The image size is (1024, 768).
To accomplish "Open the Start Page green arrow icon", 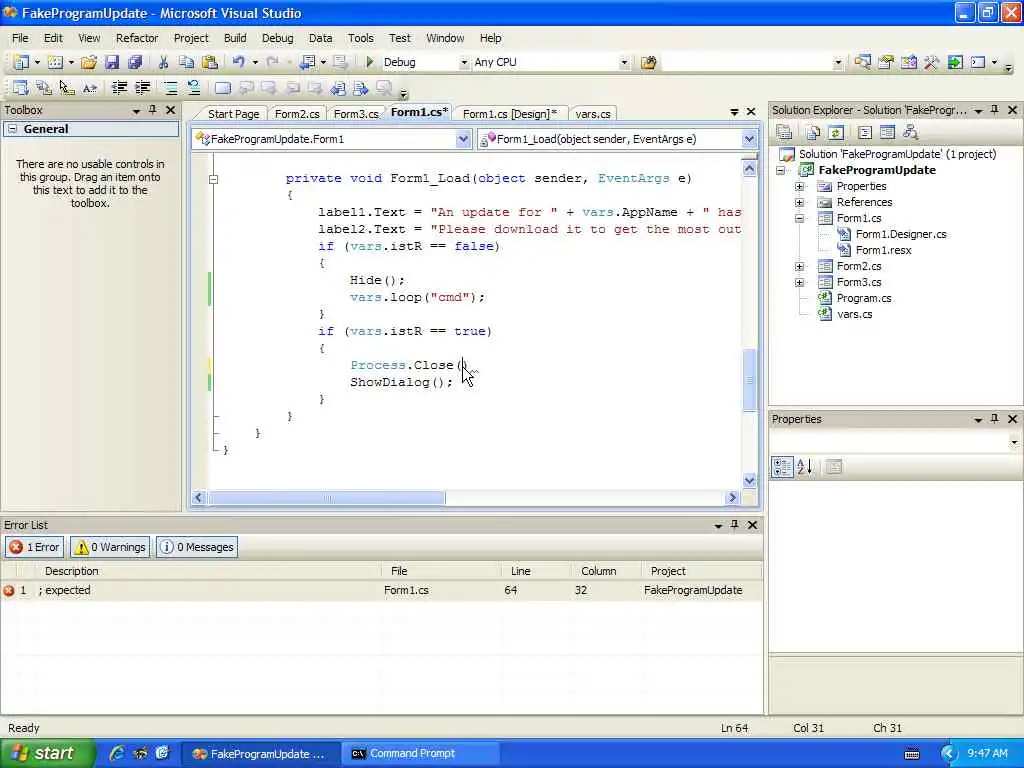I will click(955, 62).
